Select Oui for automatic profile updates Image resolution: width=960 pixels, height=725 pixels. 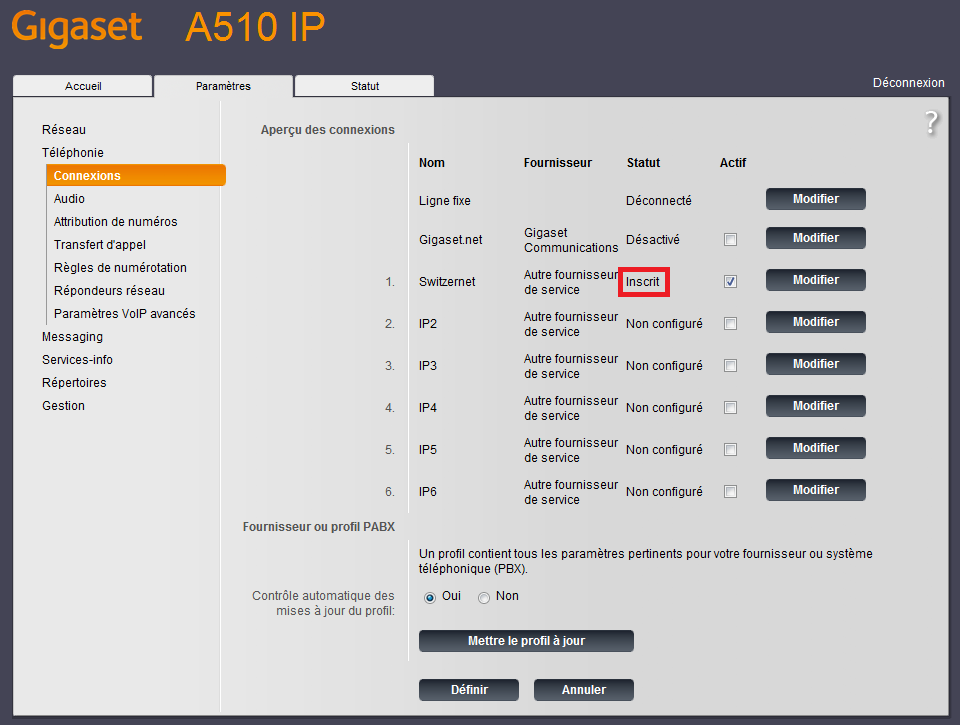430,597
